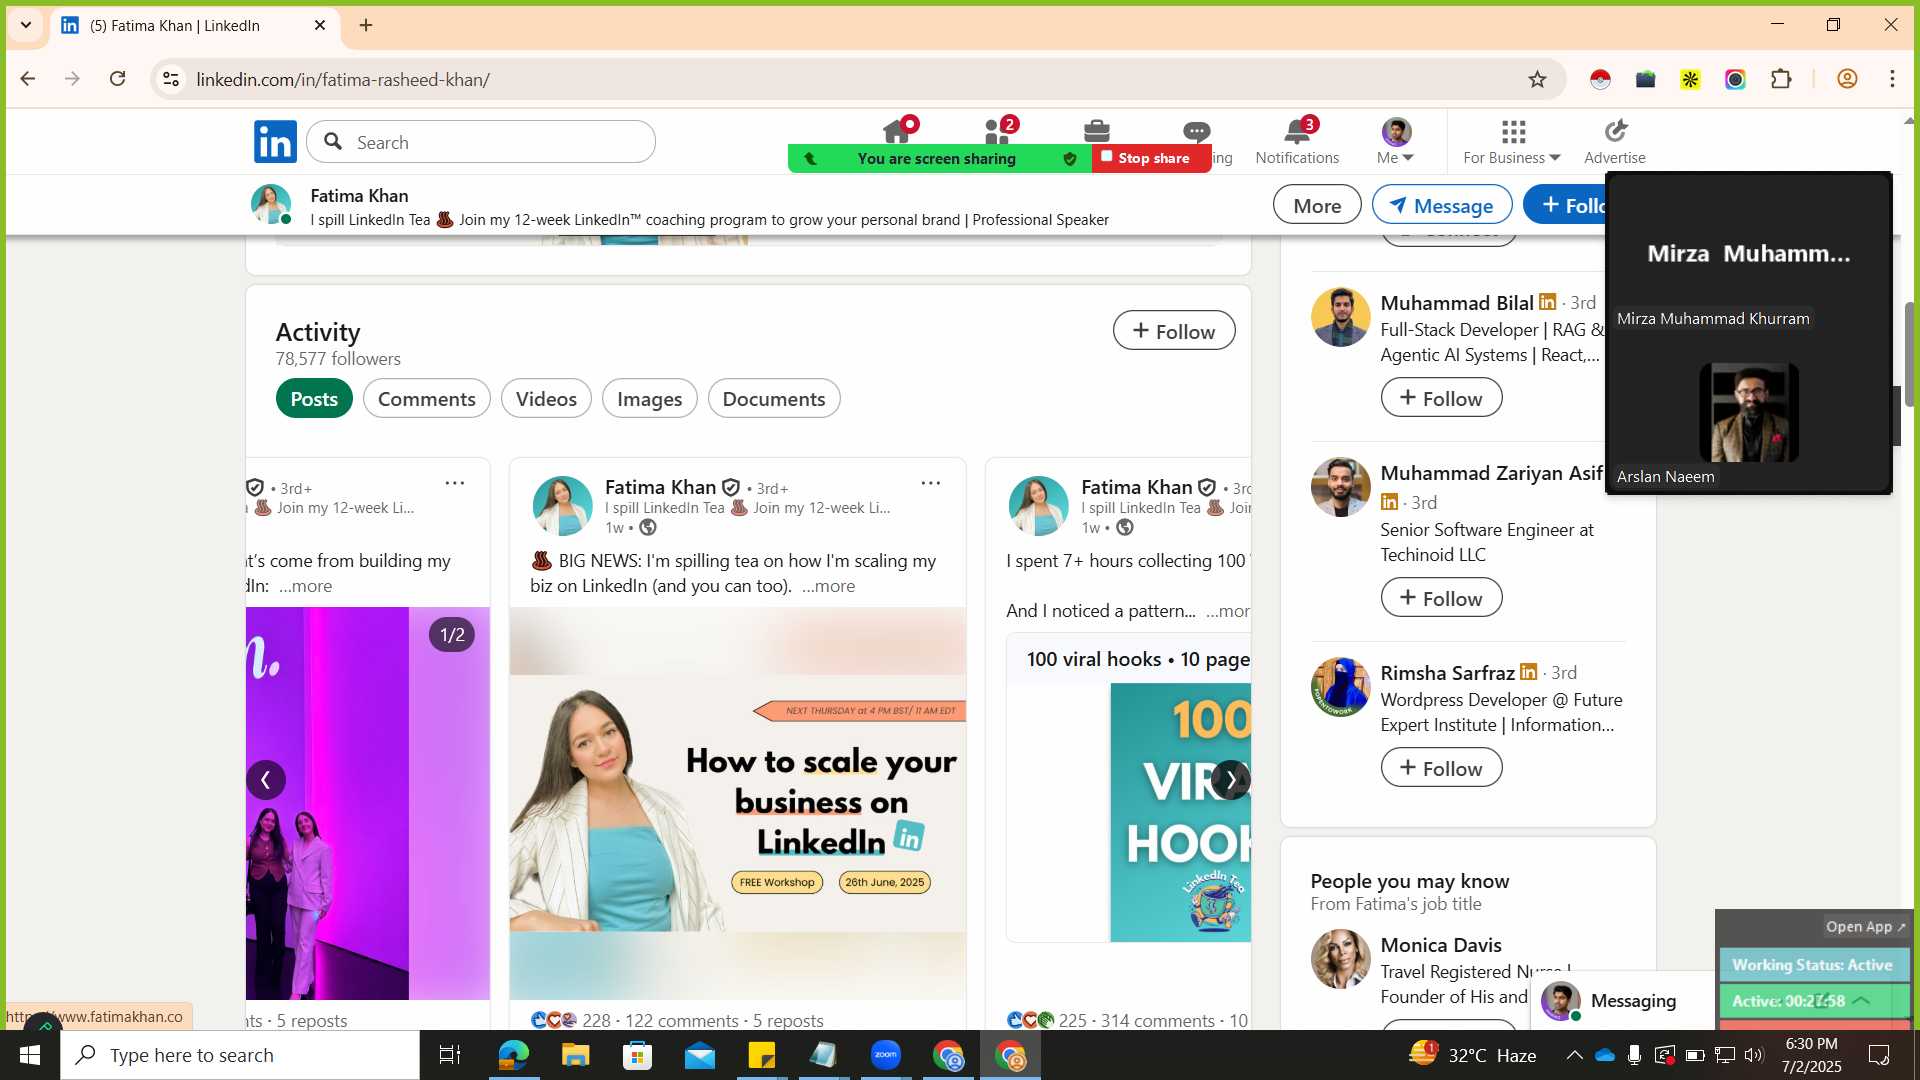The image size is (1920, 1080).
Task: Open the Windows notification center icon
Action: (1879, 1055)
